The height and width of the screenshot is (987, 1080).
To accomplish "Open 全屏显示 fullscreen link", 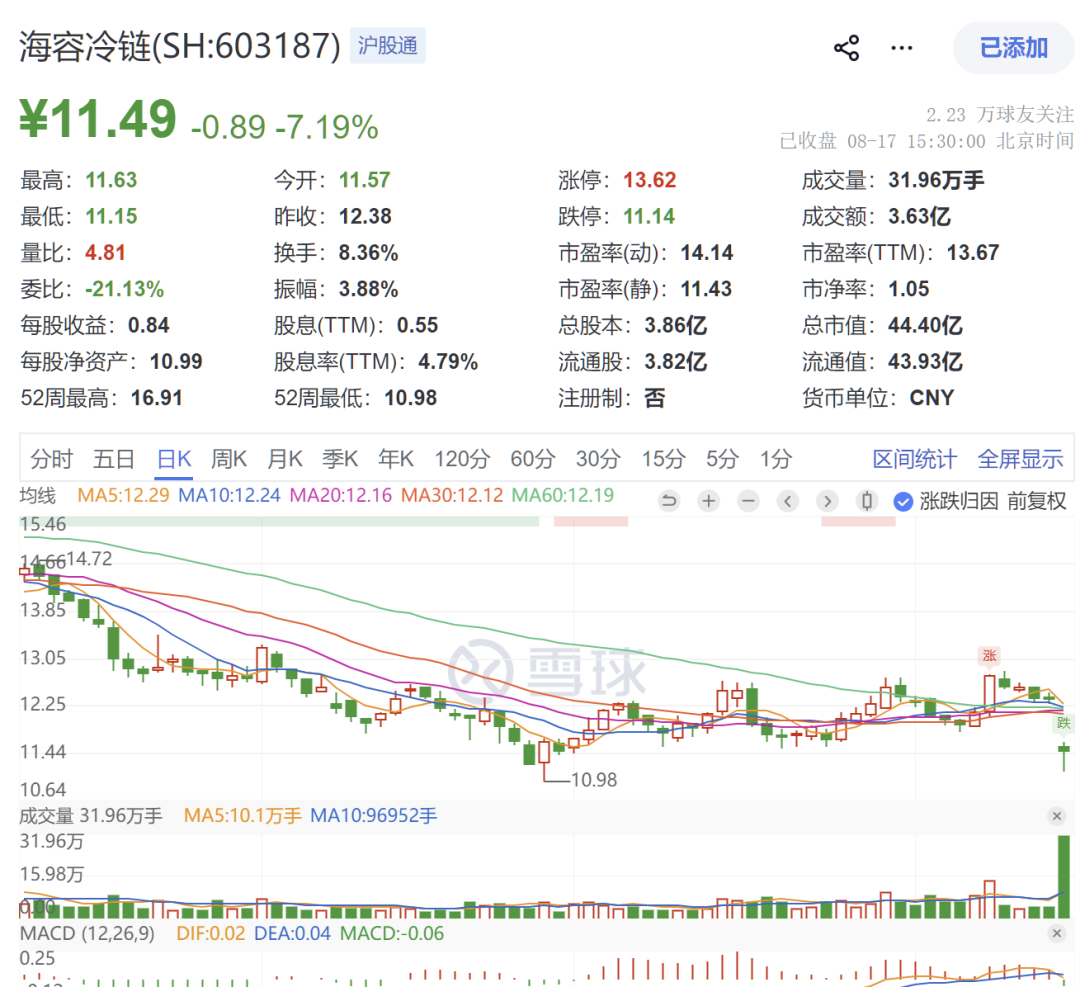I will 1020,459.
